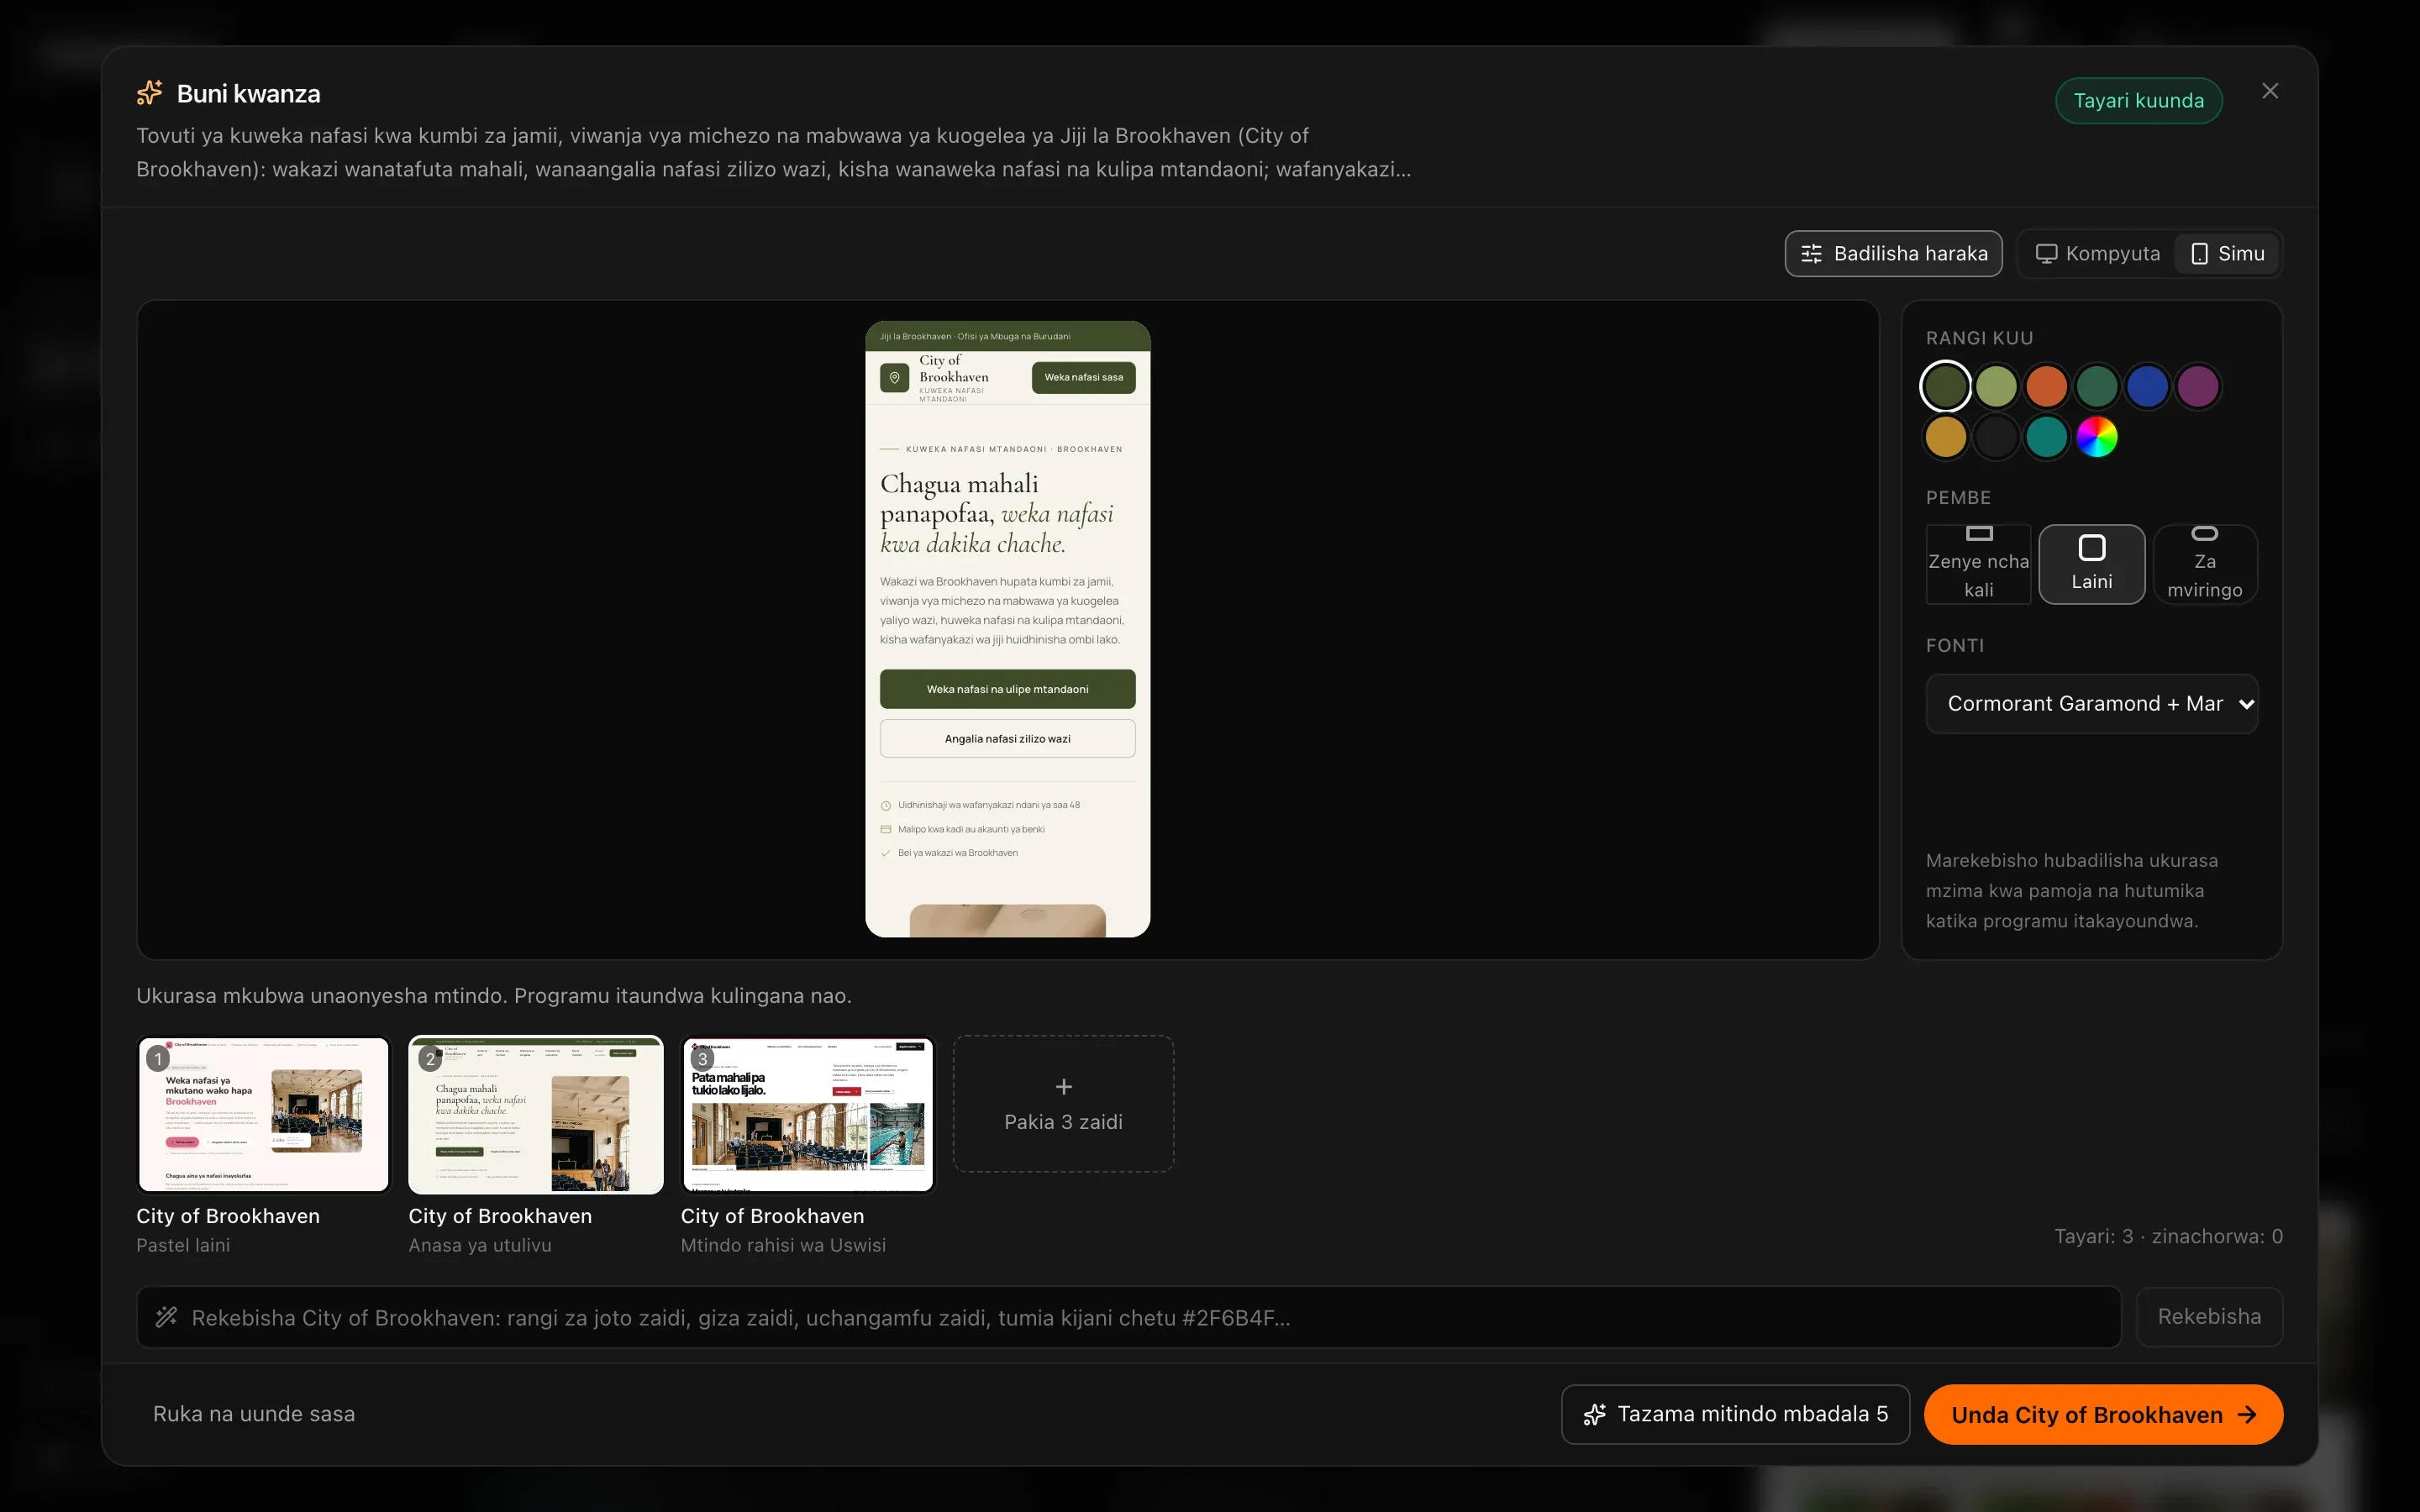Open Badilisha haraka quick tweaks panel
The height and width of the screenshot is (1512, 2420).
pos(1893,254)
